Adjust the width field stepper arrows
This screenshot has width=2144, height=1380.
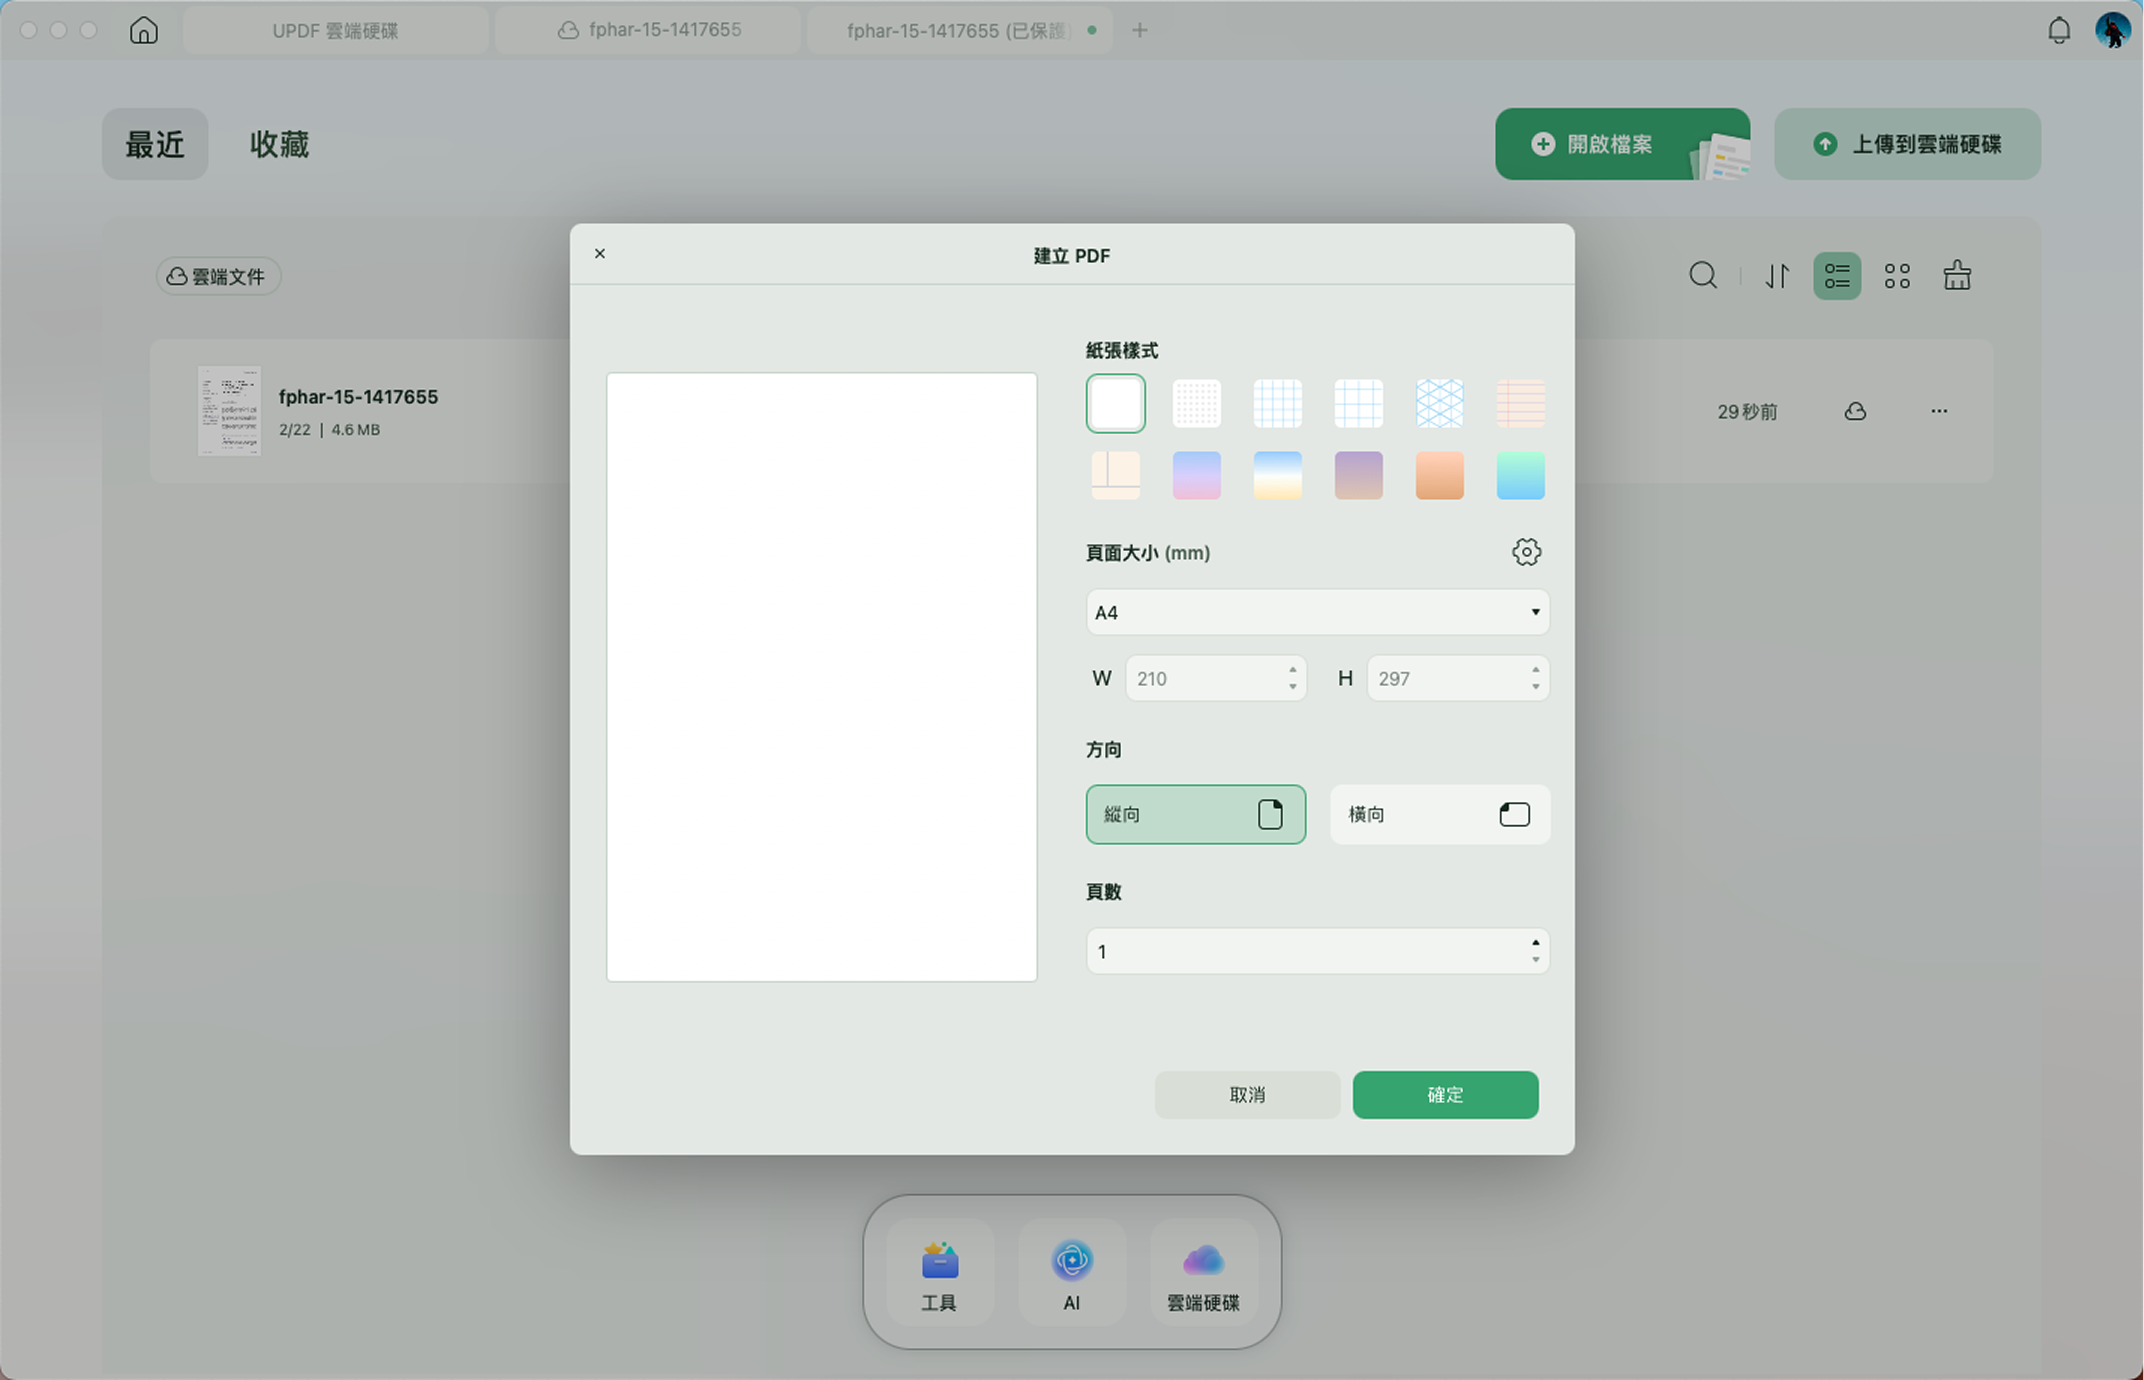[x=1293, y=678]
